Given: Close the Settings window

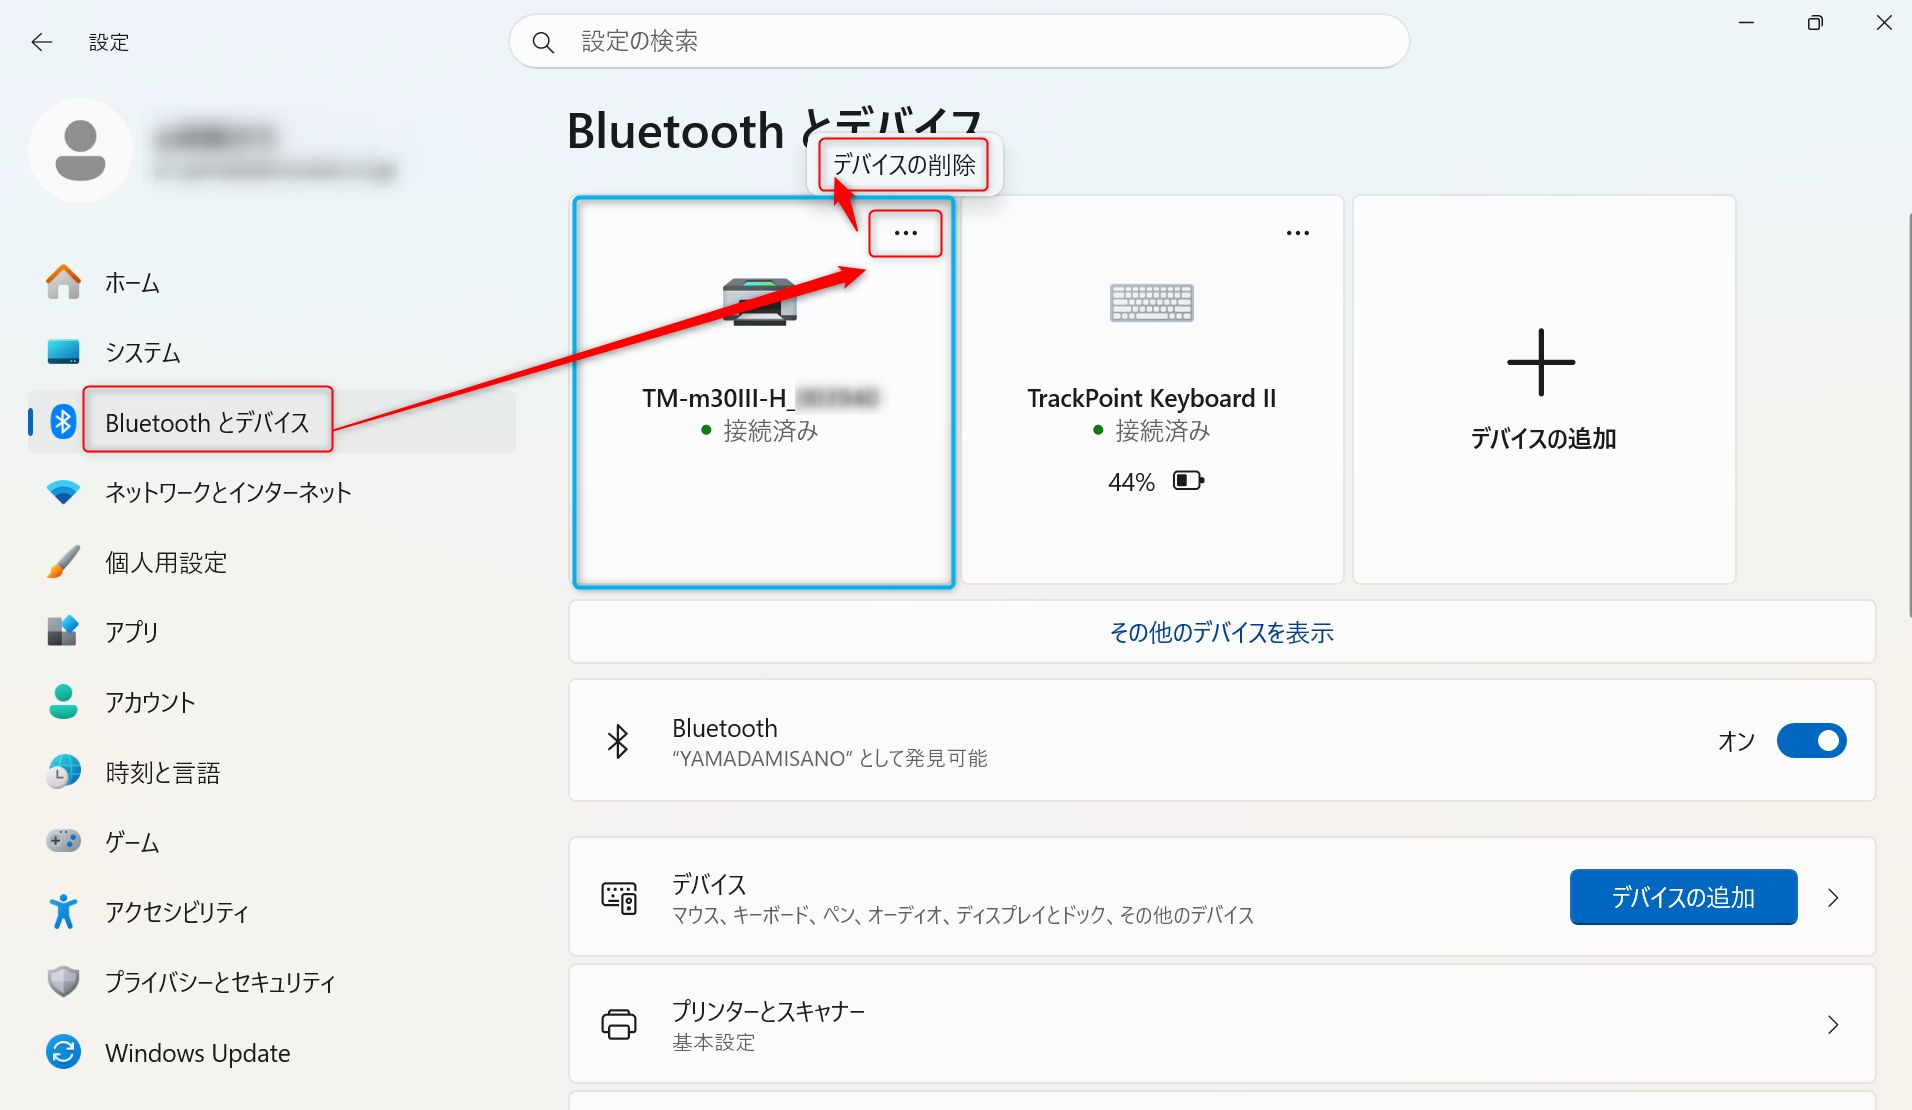Looking at the screenshot, I should pos(1884,22).
